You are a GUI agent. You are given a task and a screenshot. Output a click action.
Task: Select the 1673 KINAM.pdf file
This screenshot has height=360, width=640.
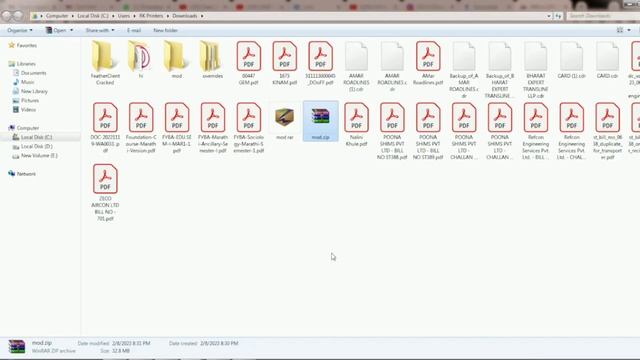tap(284, 63)
